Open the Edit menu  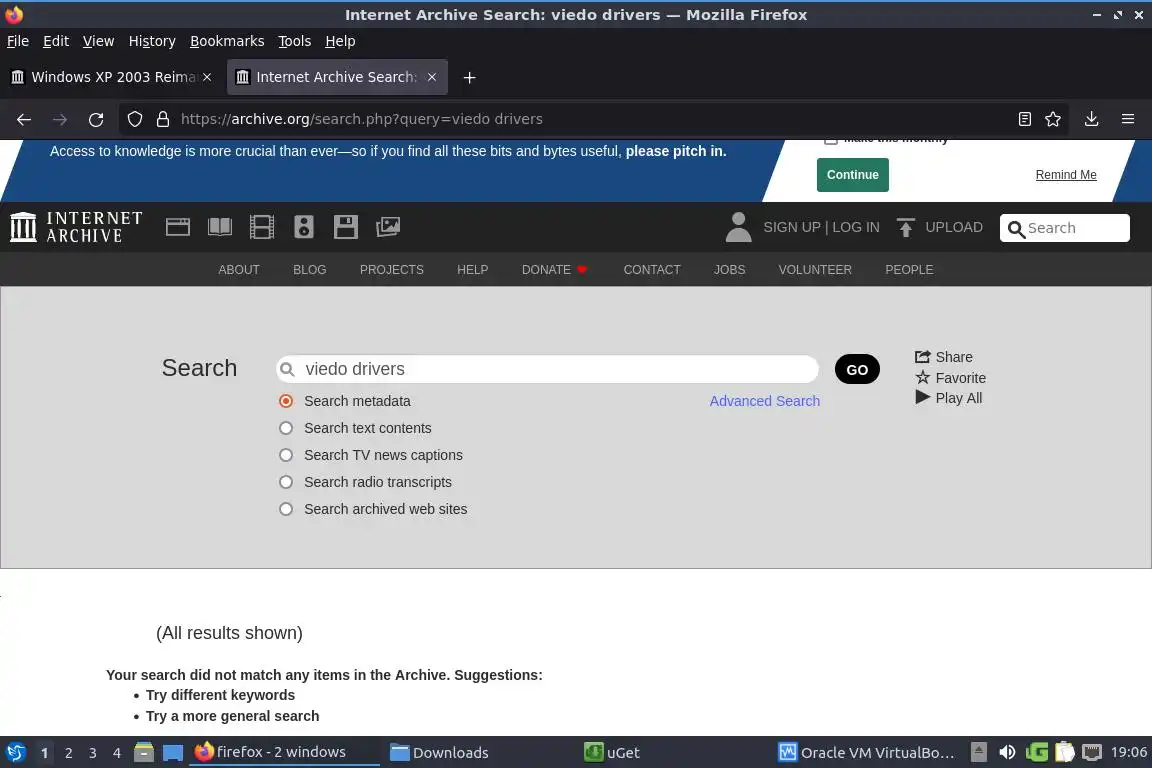point(56,41)
